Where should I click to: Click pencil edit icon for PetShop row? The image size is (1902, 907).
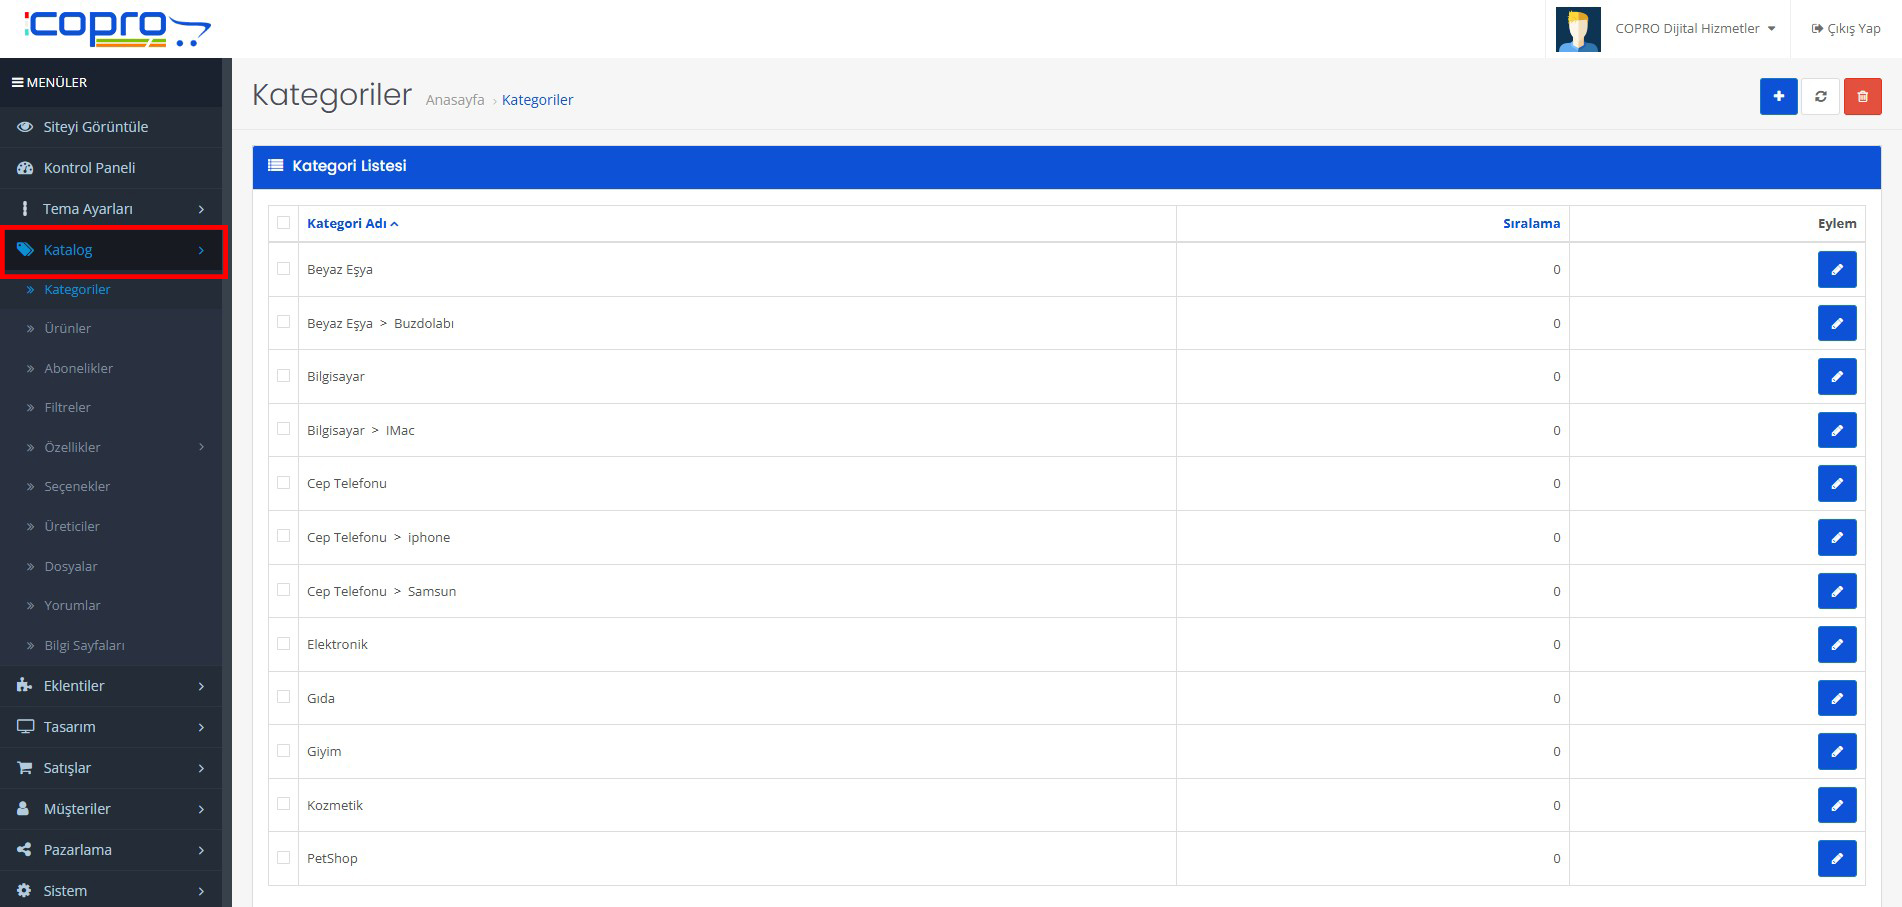1836,859
